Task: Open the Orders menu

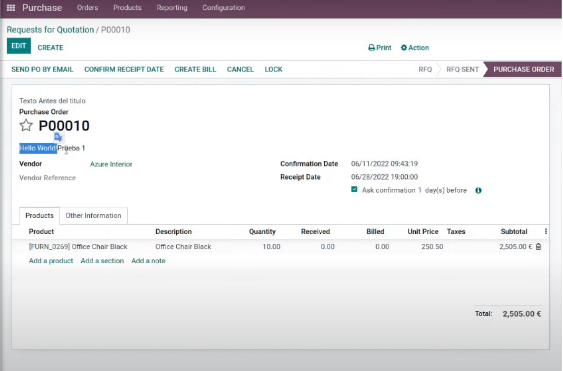Action: tap(87, 8)
